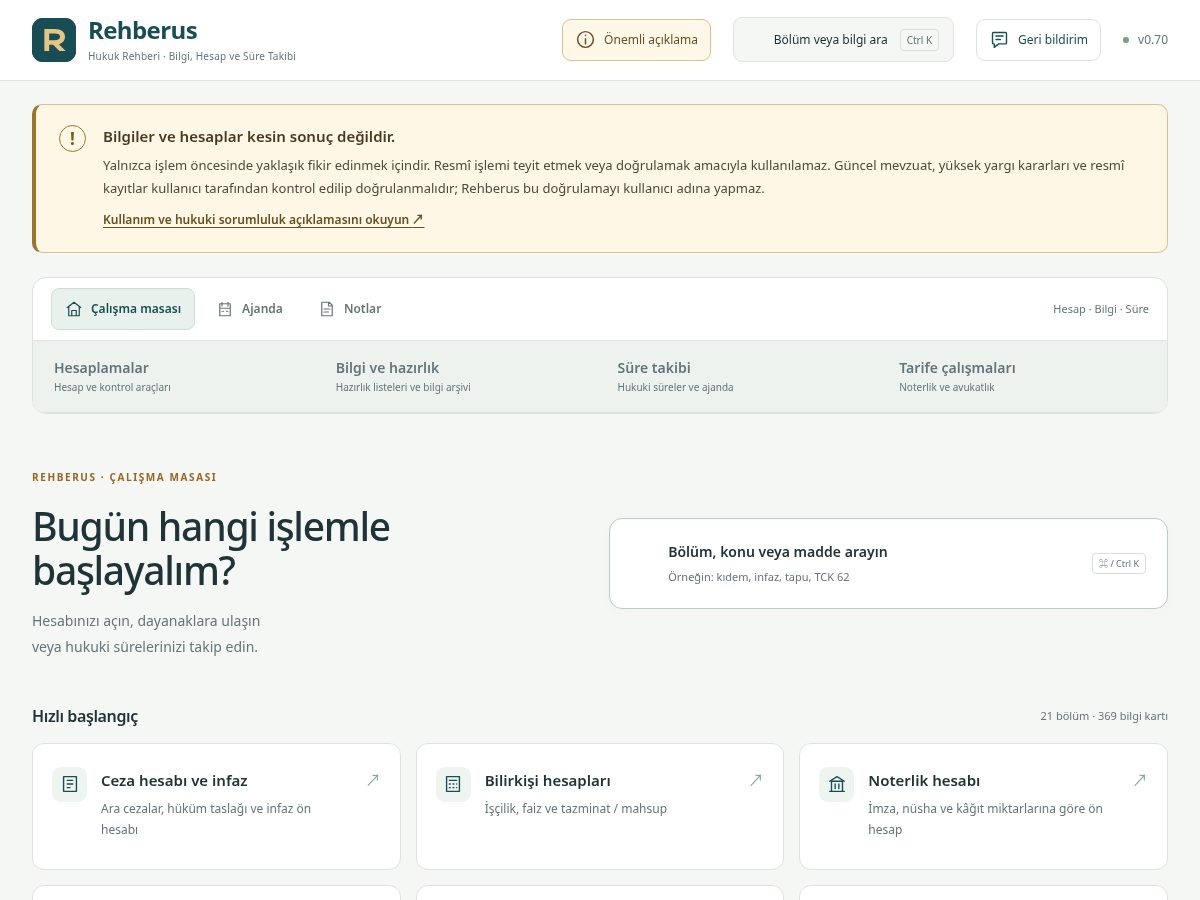Switch to the Notlar tab
Screen dimensions: 1200x900
pyautogui.click(x=350, y=309)
